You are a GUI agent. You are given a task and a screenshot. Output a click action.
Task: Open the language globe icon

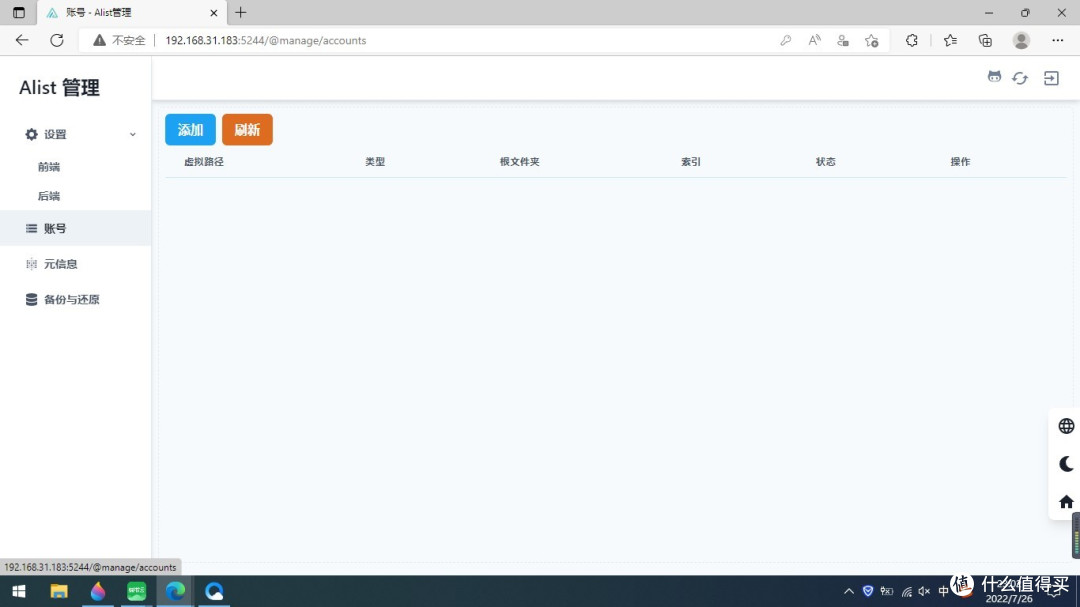point(1064,425)
